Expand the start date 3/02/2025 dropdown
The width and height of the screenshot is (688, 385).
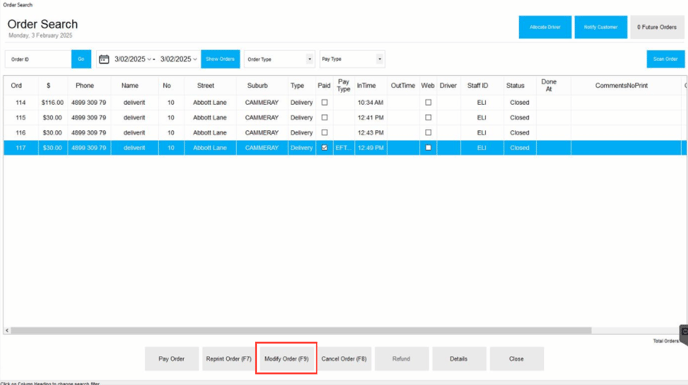pyautogui.click(x=149, y=59)
